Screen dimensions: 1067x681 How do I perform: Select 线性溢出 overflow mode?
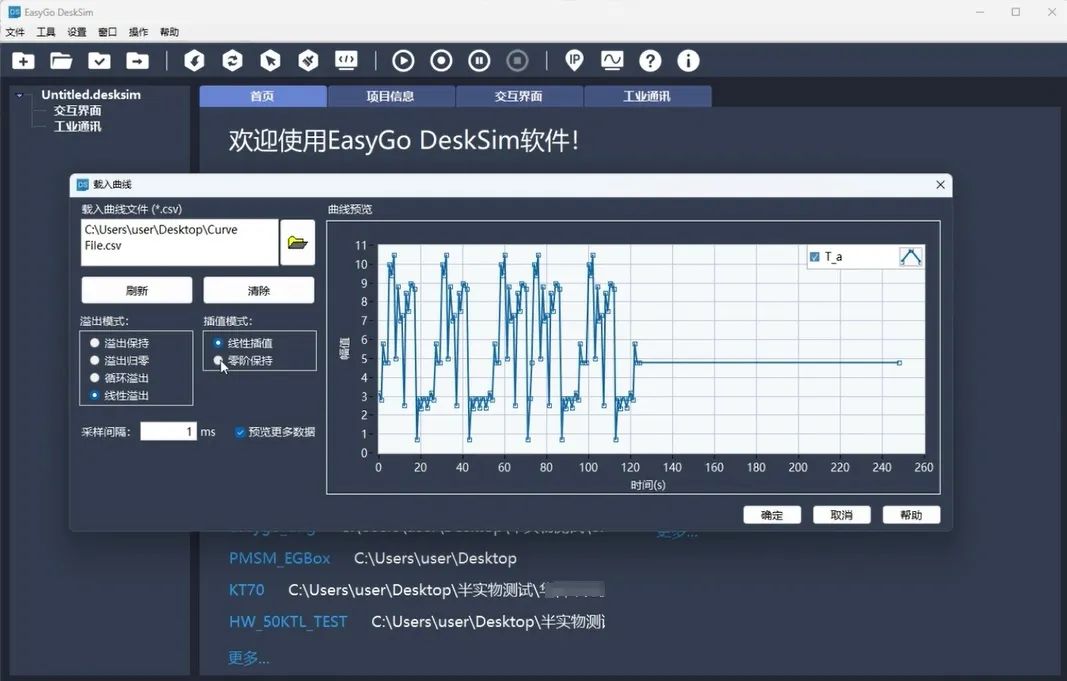(120, 395)
